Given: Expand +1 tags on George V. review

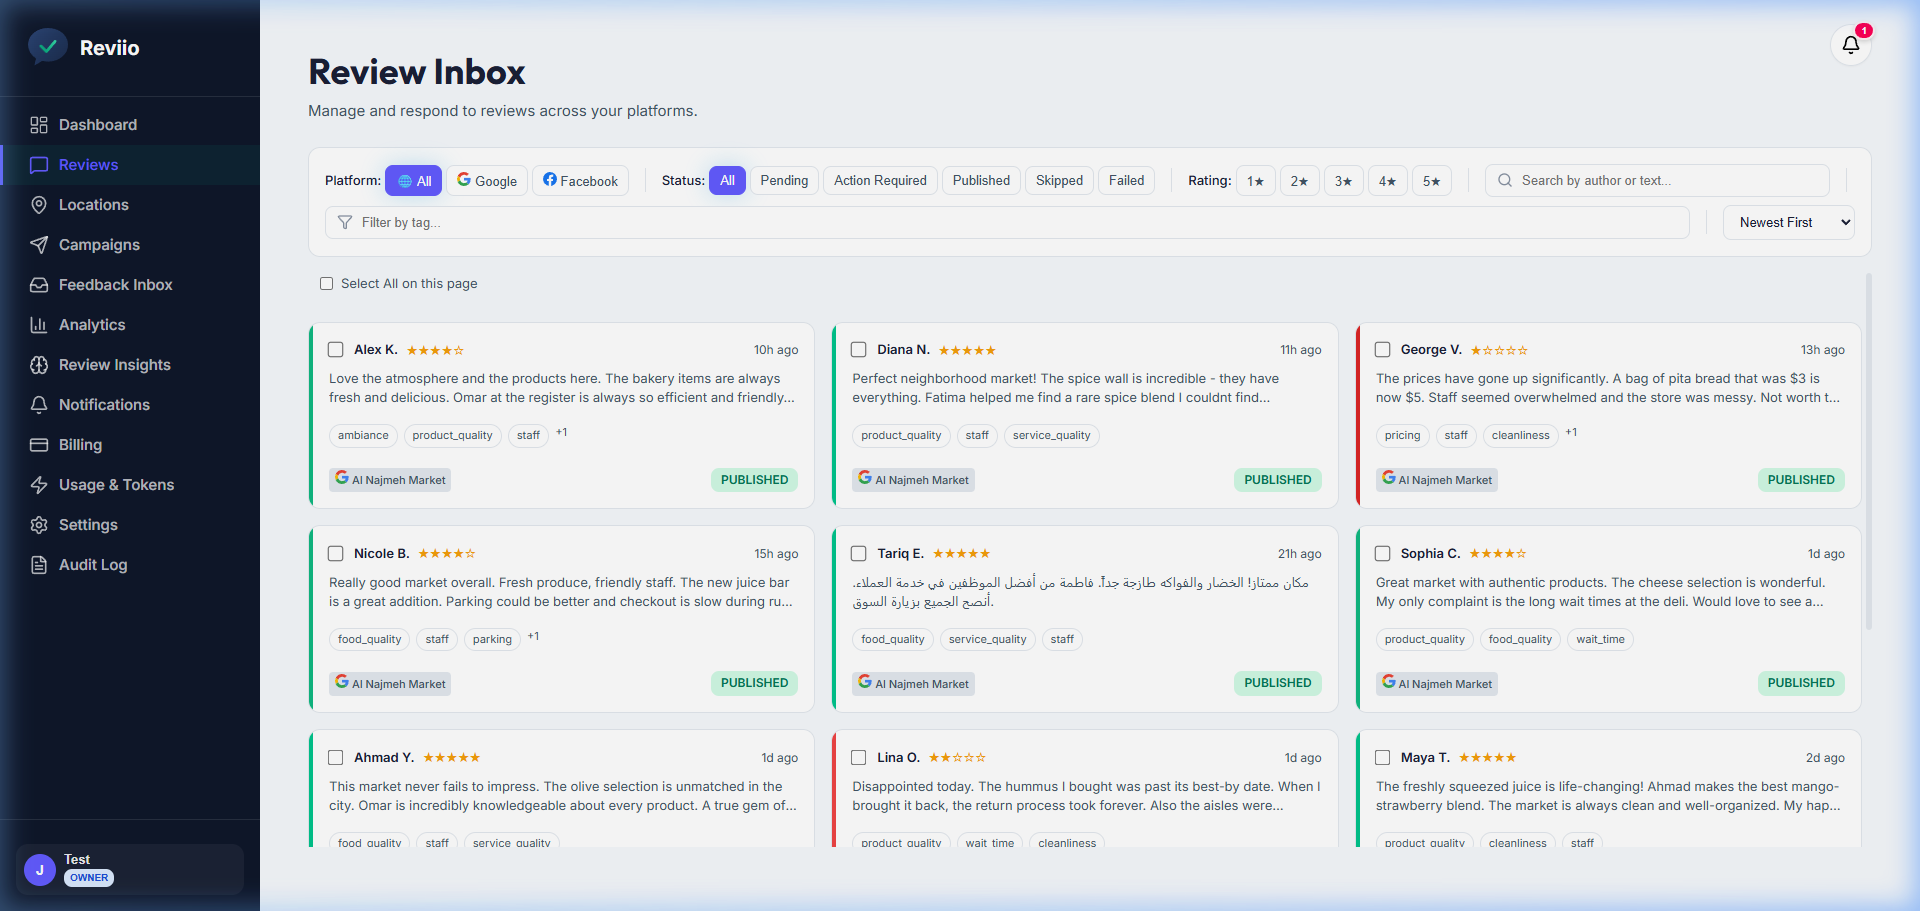Looking at the screenshot, I should click(x=1572, y=433).
